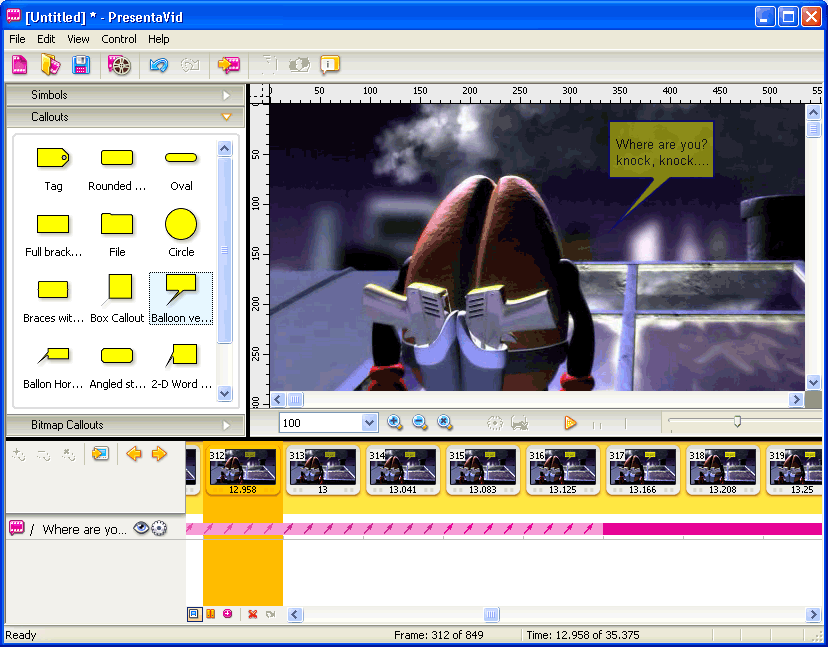The image size is (828, 647).
Task: Click preview horizontal scroll right arrow
Action: pos(796,400)
